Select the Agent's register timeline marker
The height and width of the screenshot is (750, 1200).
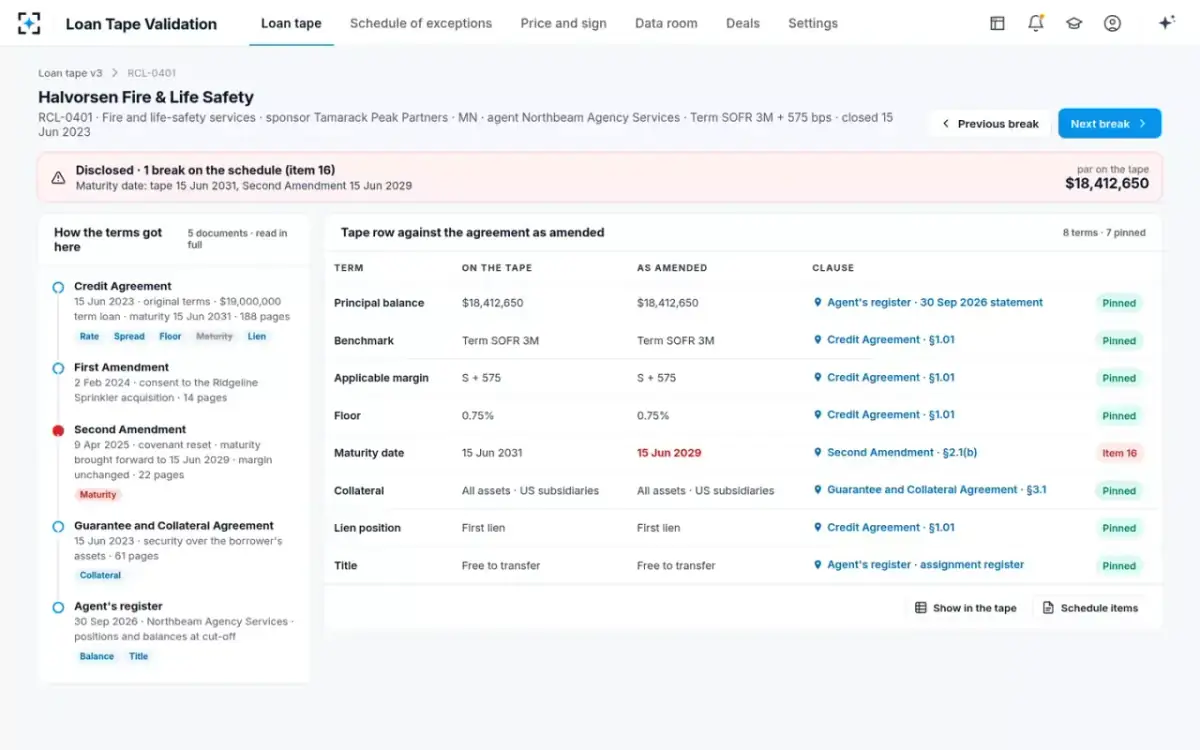(x=59, y=607)
